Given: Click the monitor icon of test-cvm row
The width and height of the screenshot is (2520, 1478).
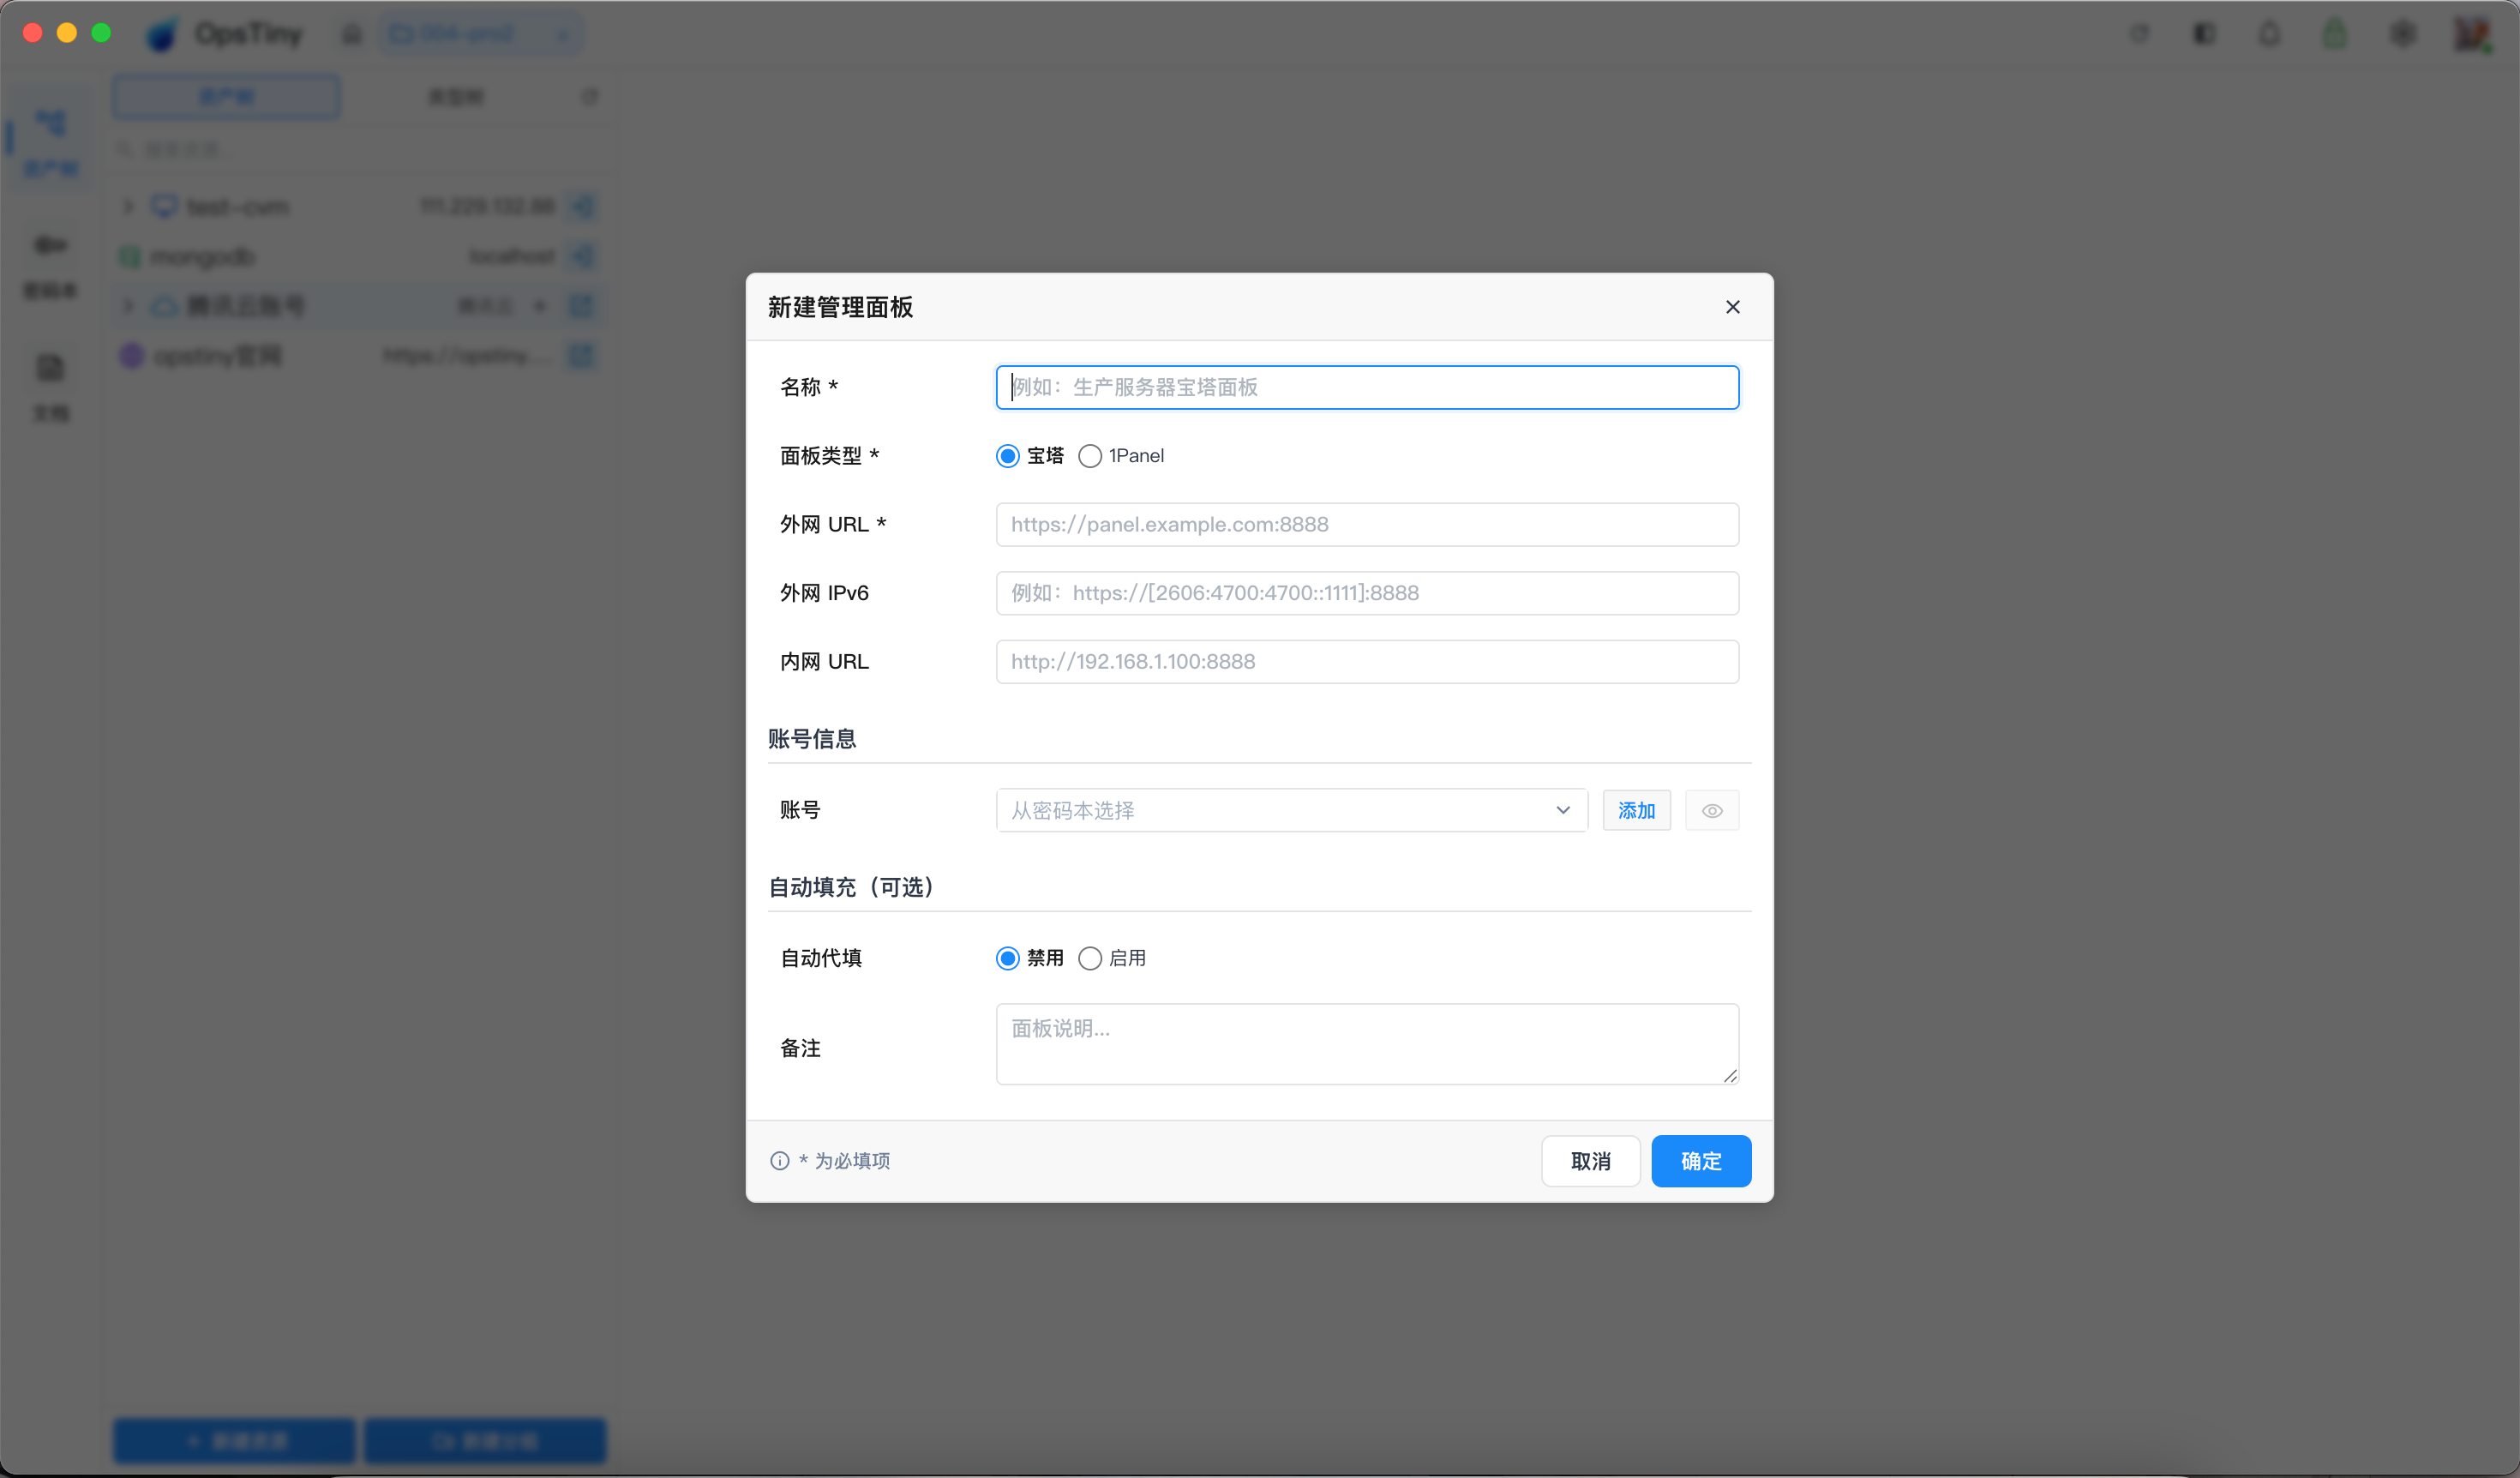Looking at the screenshot, I should tap(164, 206).
